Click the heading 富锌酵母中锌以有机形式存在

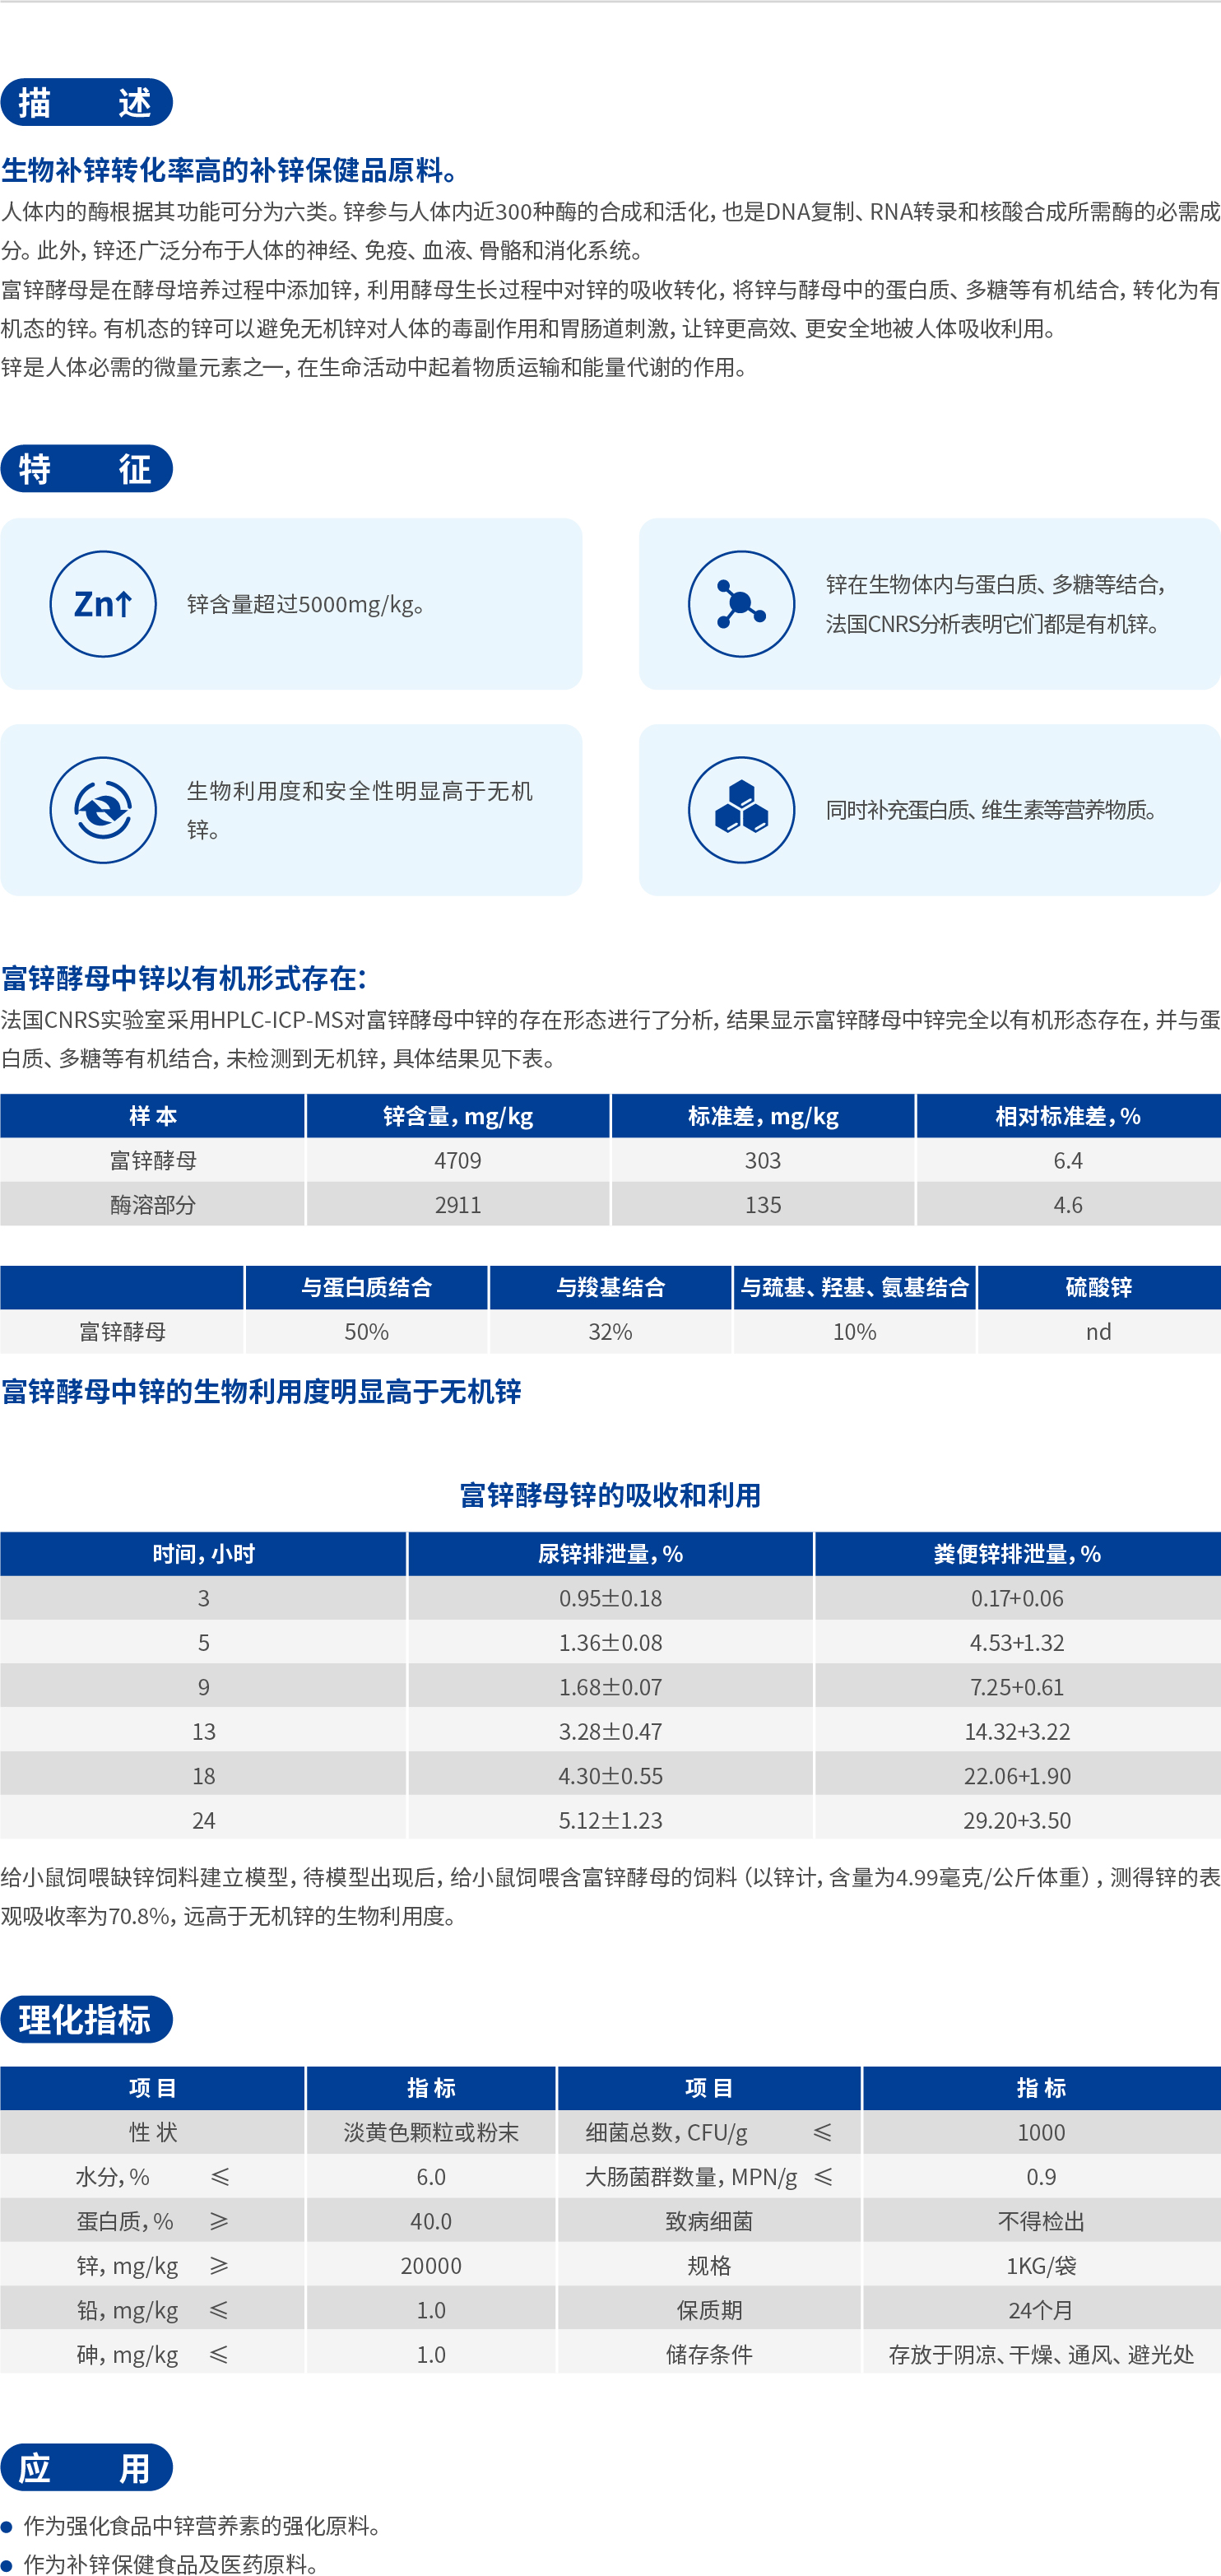pyautogui.click(x=184, y=978)
